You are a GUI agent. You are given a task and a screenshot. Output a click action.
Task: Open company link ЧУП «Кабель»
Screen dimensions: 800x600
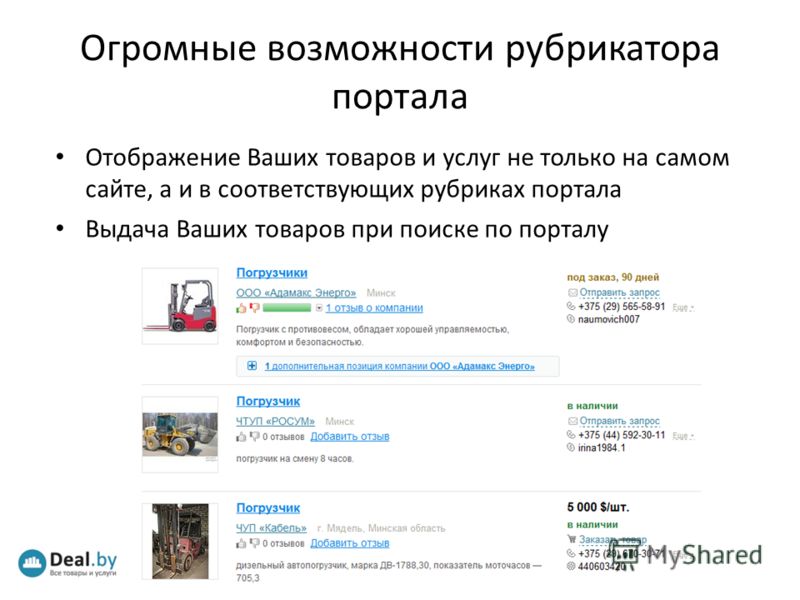click(271, 528)
